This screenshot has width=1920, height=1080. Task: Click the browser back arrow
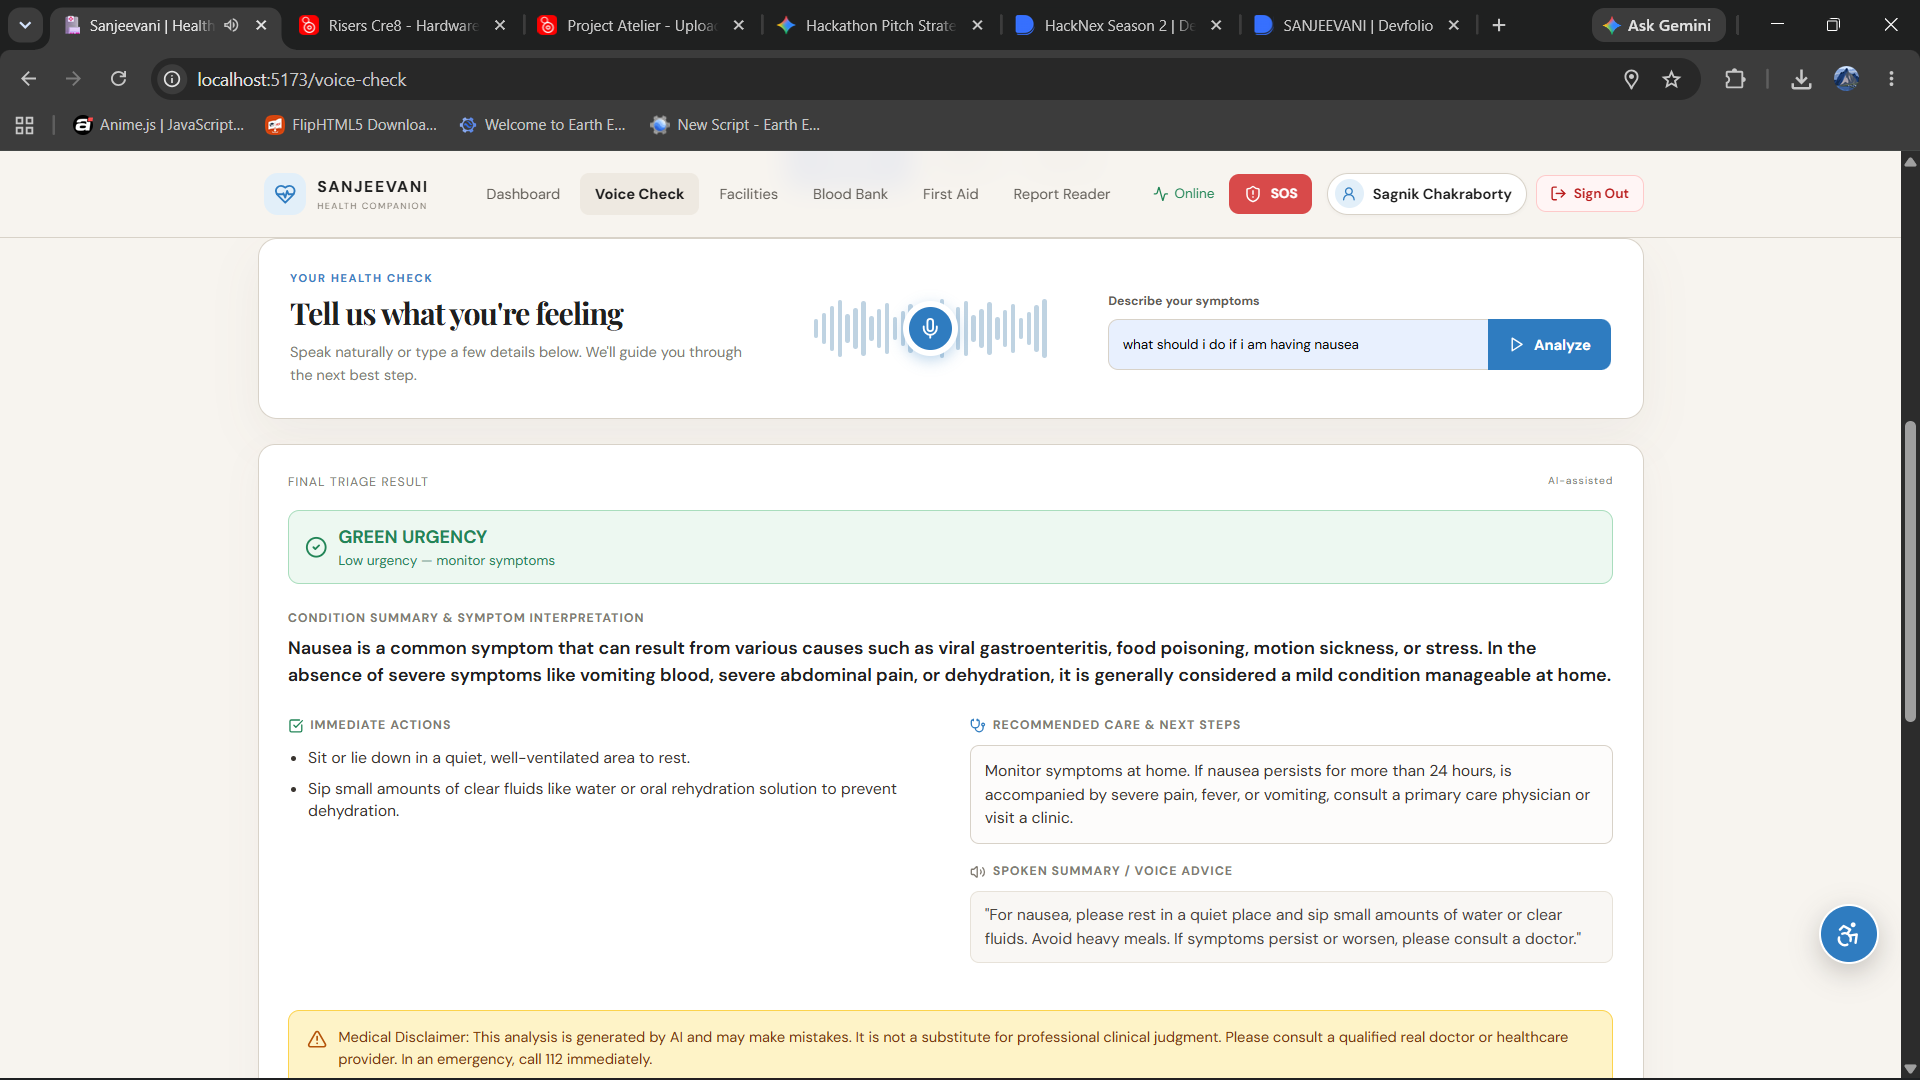click(x=28, y=79)
